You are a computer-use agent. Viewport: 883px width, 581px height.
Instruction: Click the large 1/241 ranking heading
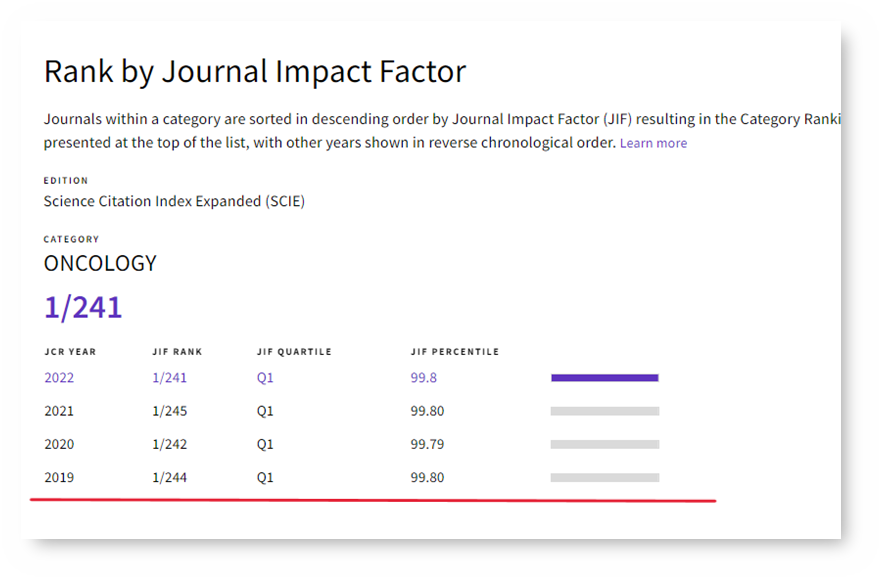[x=81, y=308]
